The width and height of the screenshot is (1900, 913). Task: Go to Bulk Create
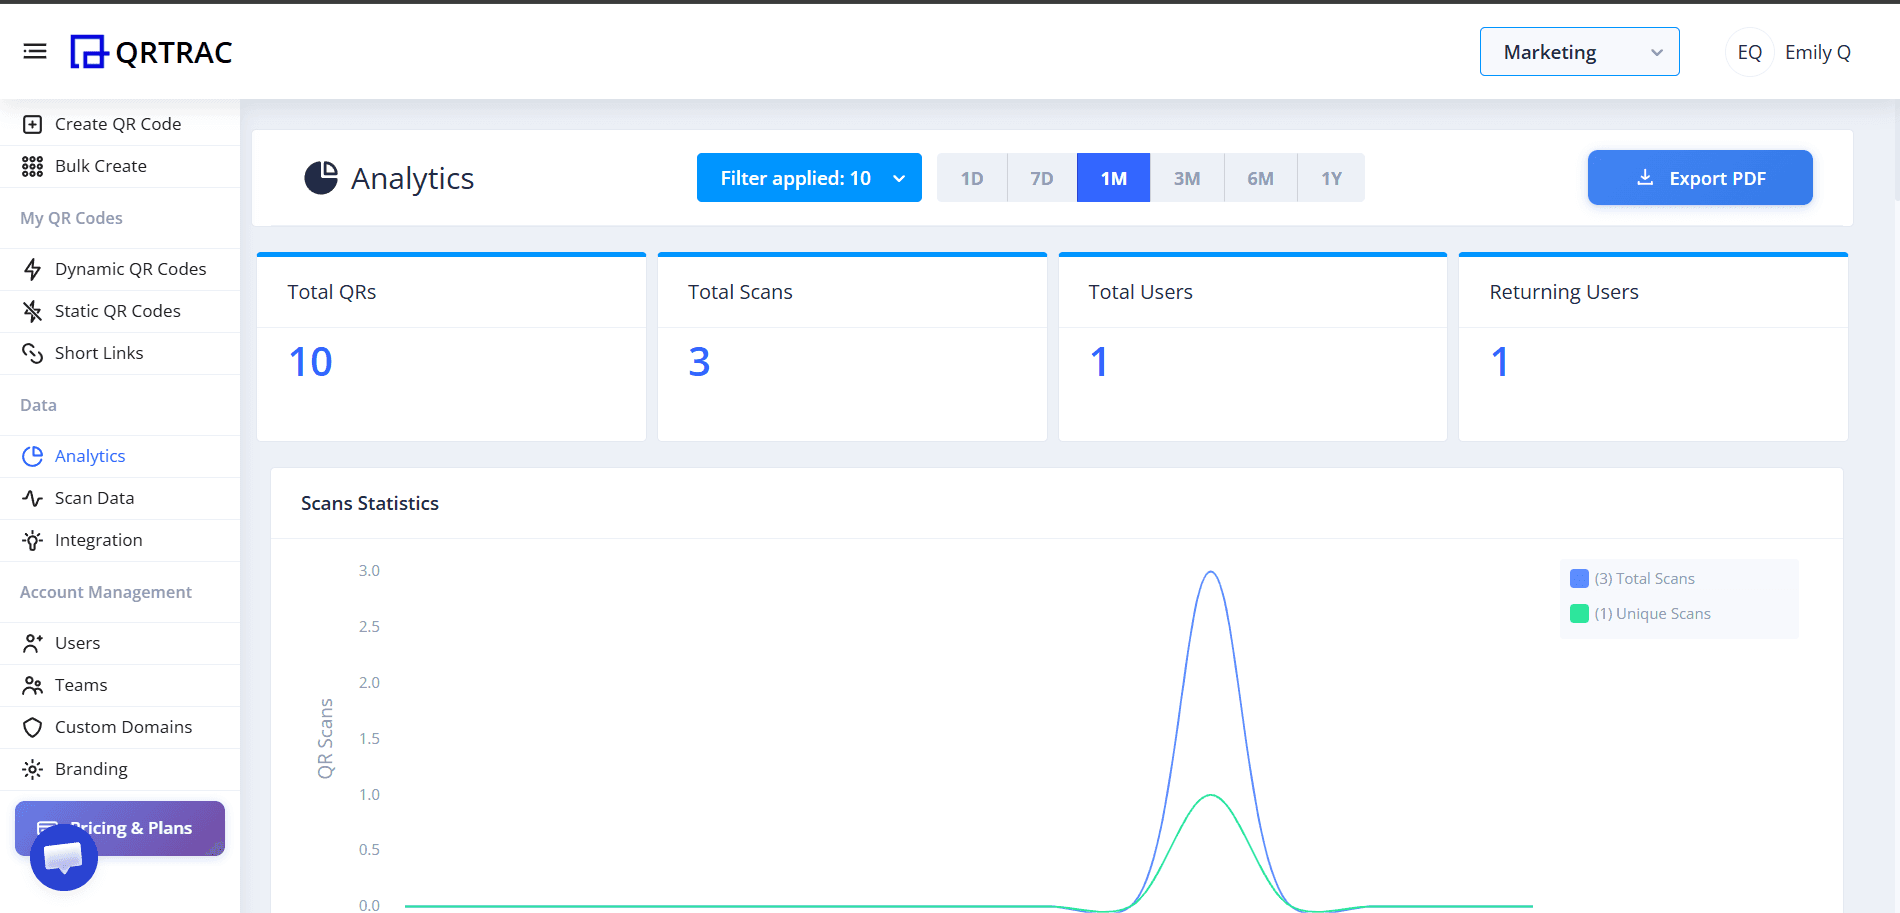(x=101, y=166)
